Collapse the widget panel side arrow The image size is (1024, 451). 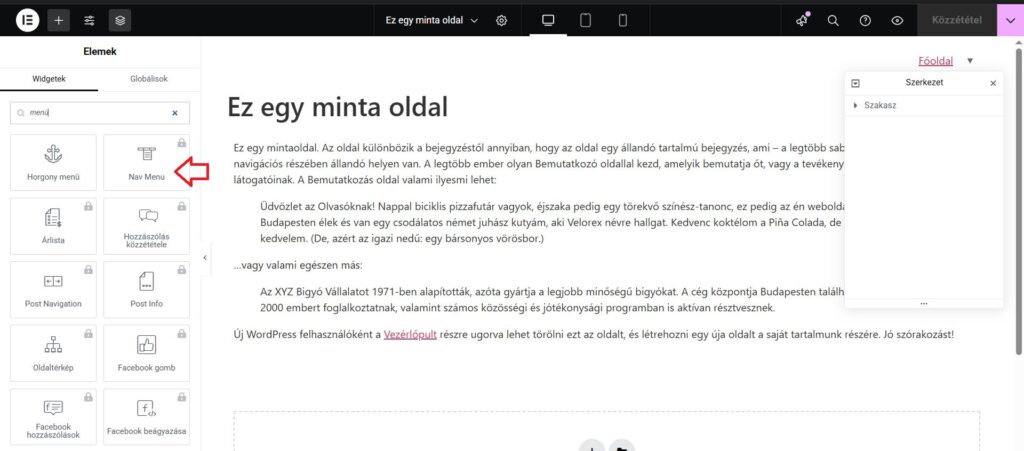[x=205, y=258]
